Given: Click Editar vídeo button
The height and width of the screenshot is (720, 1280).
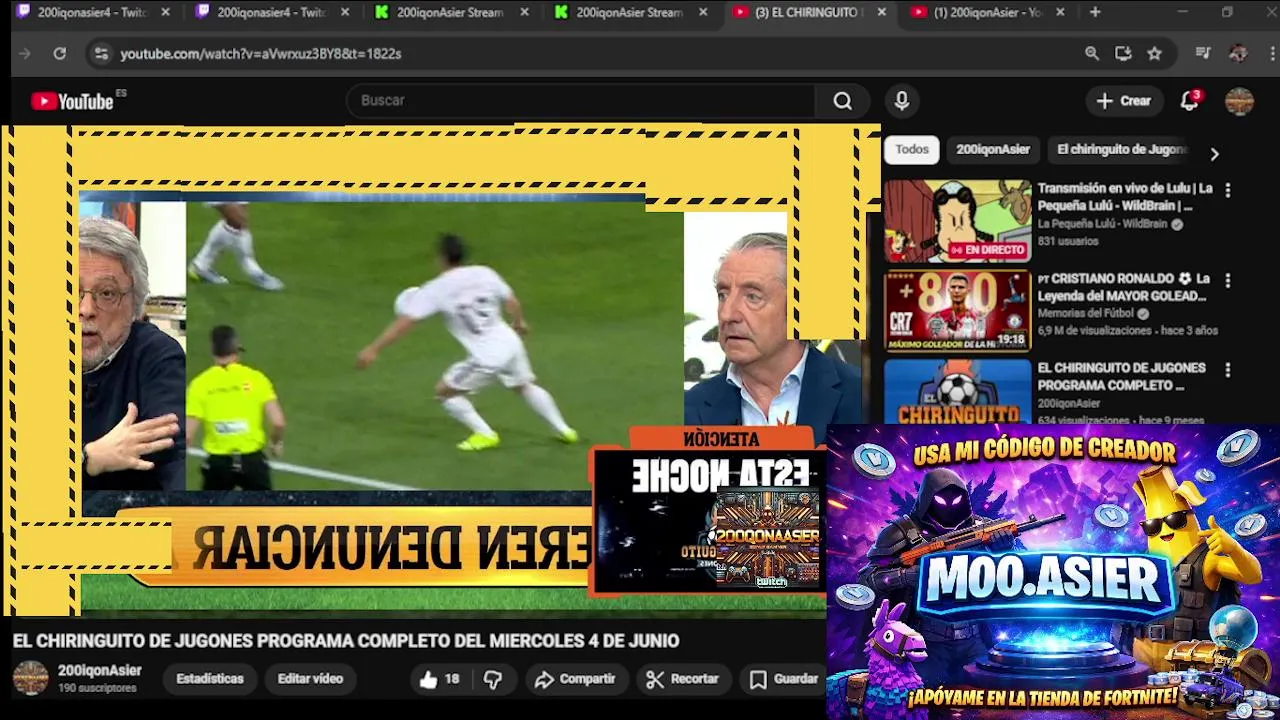Looking at the screenshot, I should [310, 679].
